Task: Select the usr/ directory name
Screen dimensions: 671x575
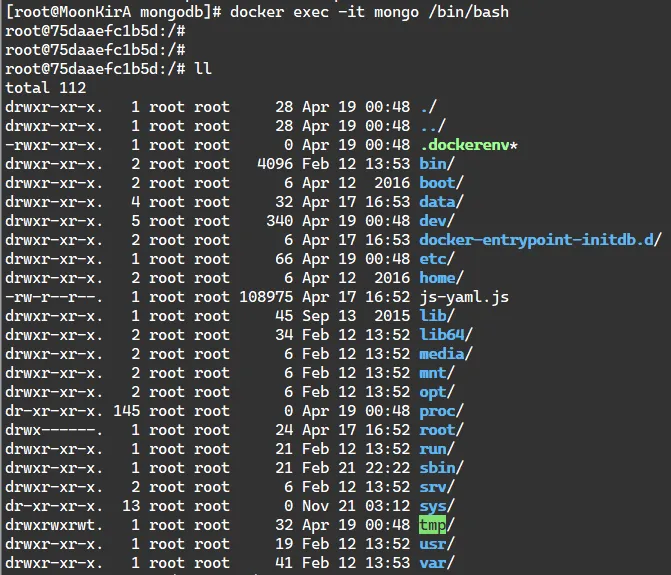Action: tap(437, 544)
